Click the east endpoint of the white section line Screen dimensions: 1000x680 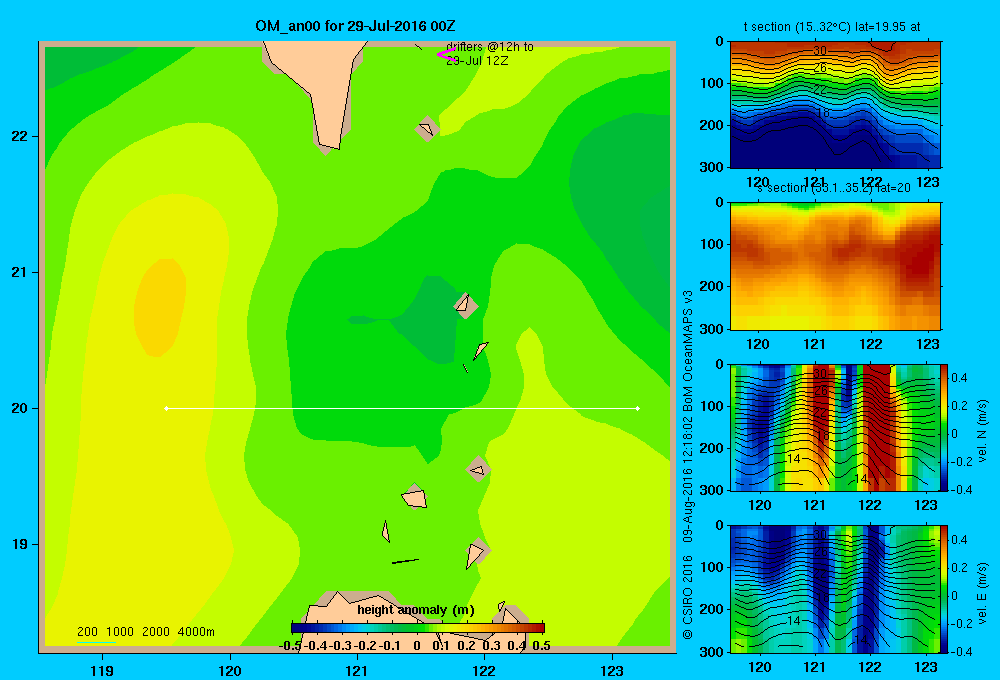638,408
